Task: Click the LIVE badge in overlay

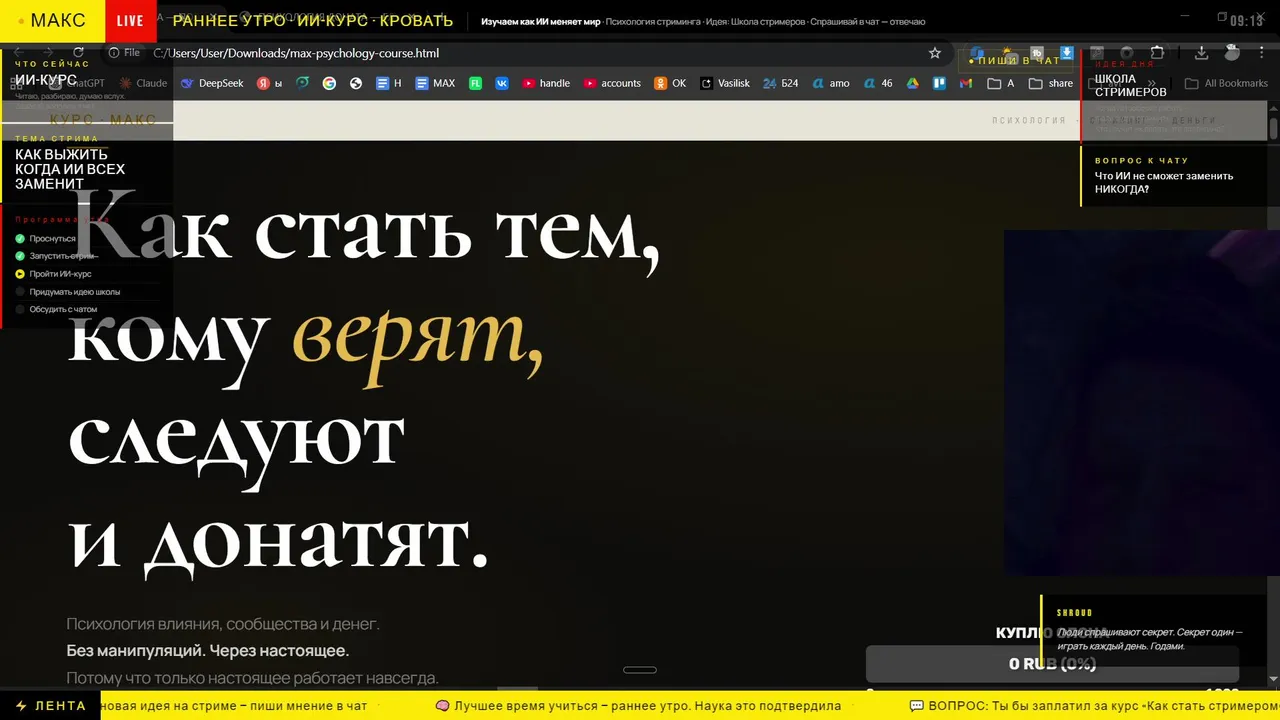Action: click(x=130, y=21)
